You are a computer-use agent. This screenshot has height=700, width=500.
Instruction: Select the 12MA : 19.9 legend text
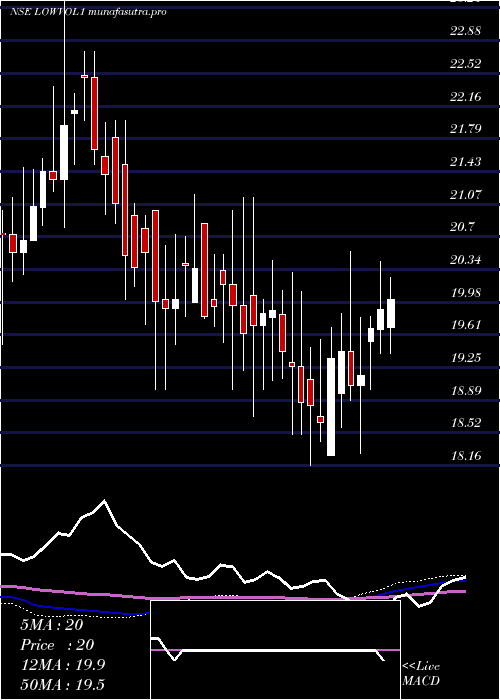point(63,665)
